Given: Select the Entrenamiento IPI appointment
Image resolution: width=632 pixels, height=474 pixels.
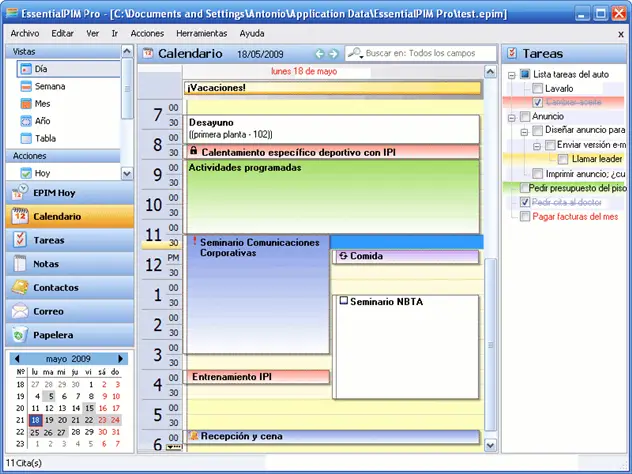Looking at the screenshot, I should pyautogui.click(x=257, y=377).
